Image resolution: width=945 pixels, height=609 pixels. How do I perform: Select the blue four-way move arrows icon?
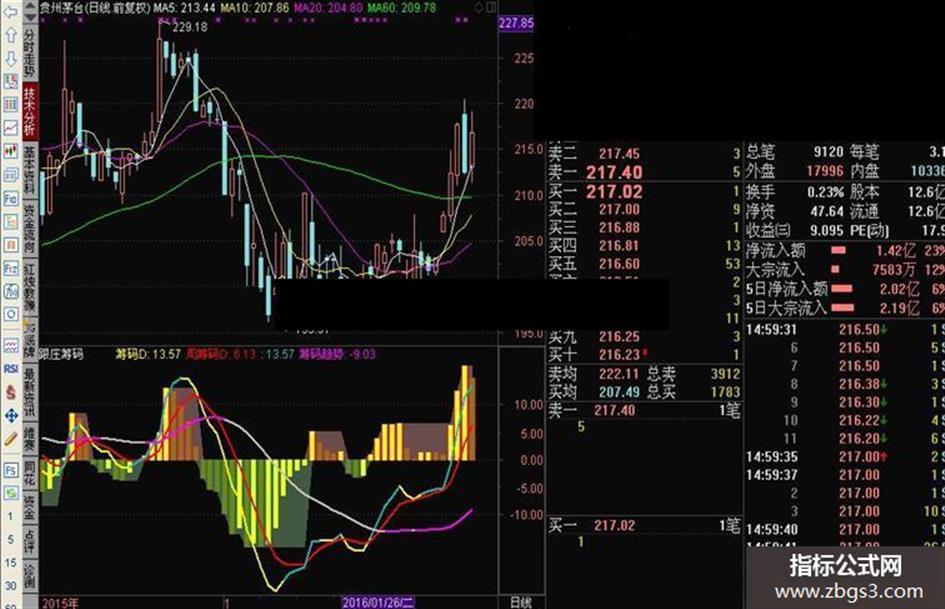pyautogui.click(x=10, y=415)
